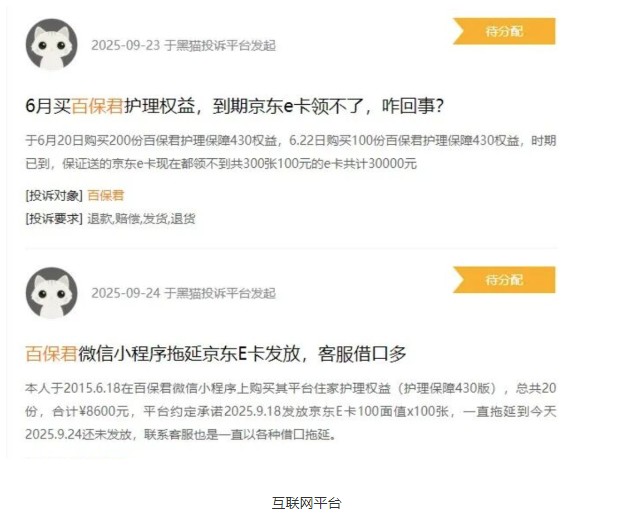Image resolution: width=644 pixels, height=519 pixels.
Task: Click the cat avatar of the 2025-09-23 complaint
Action: pos(51,44)
